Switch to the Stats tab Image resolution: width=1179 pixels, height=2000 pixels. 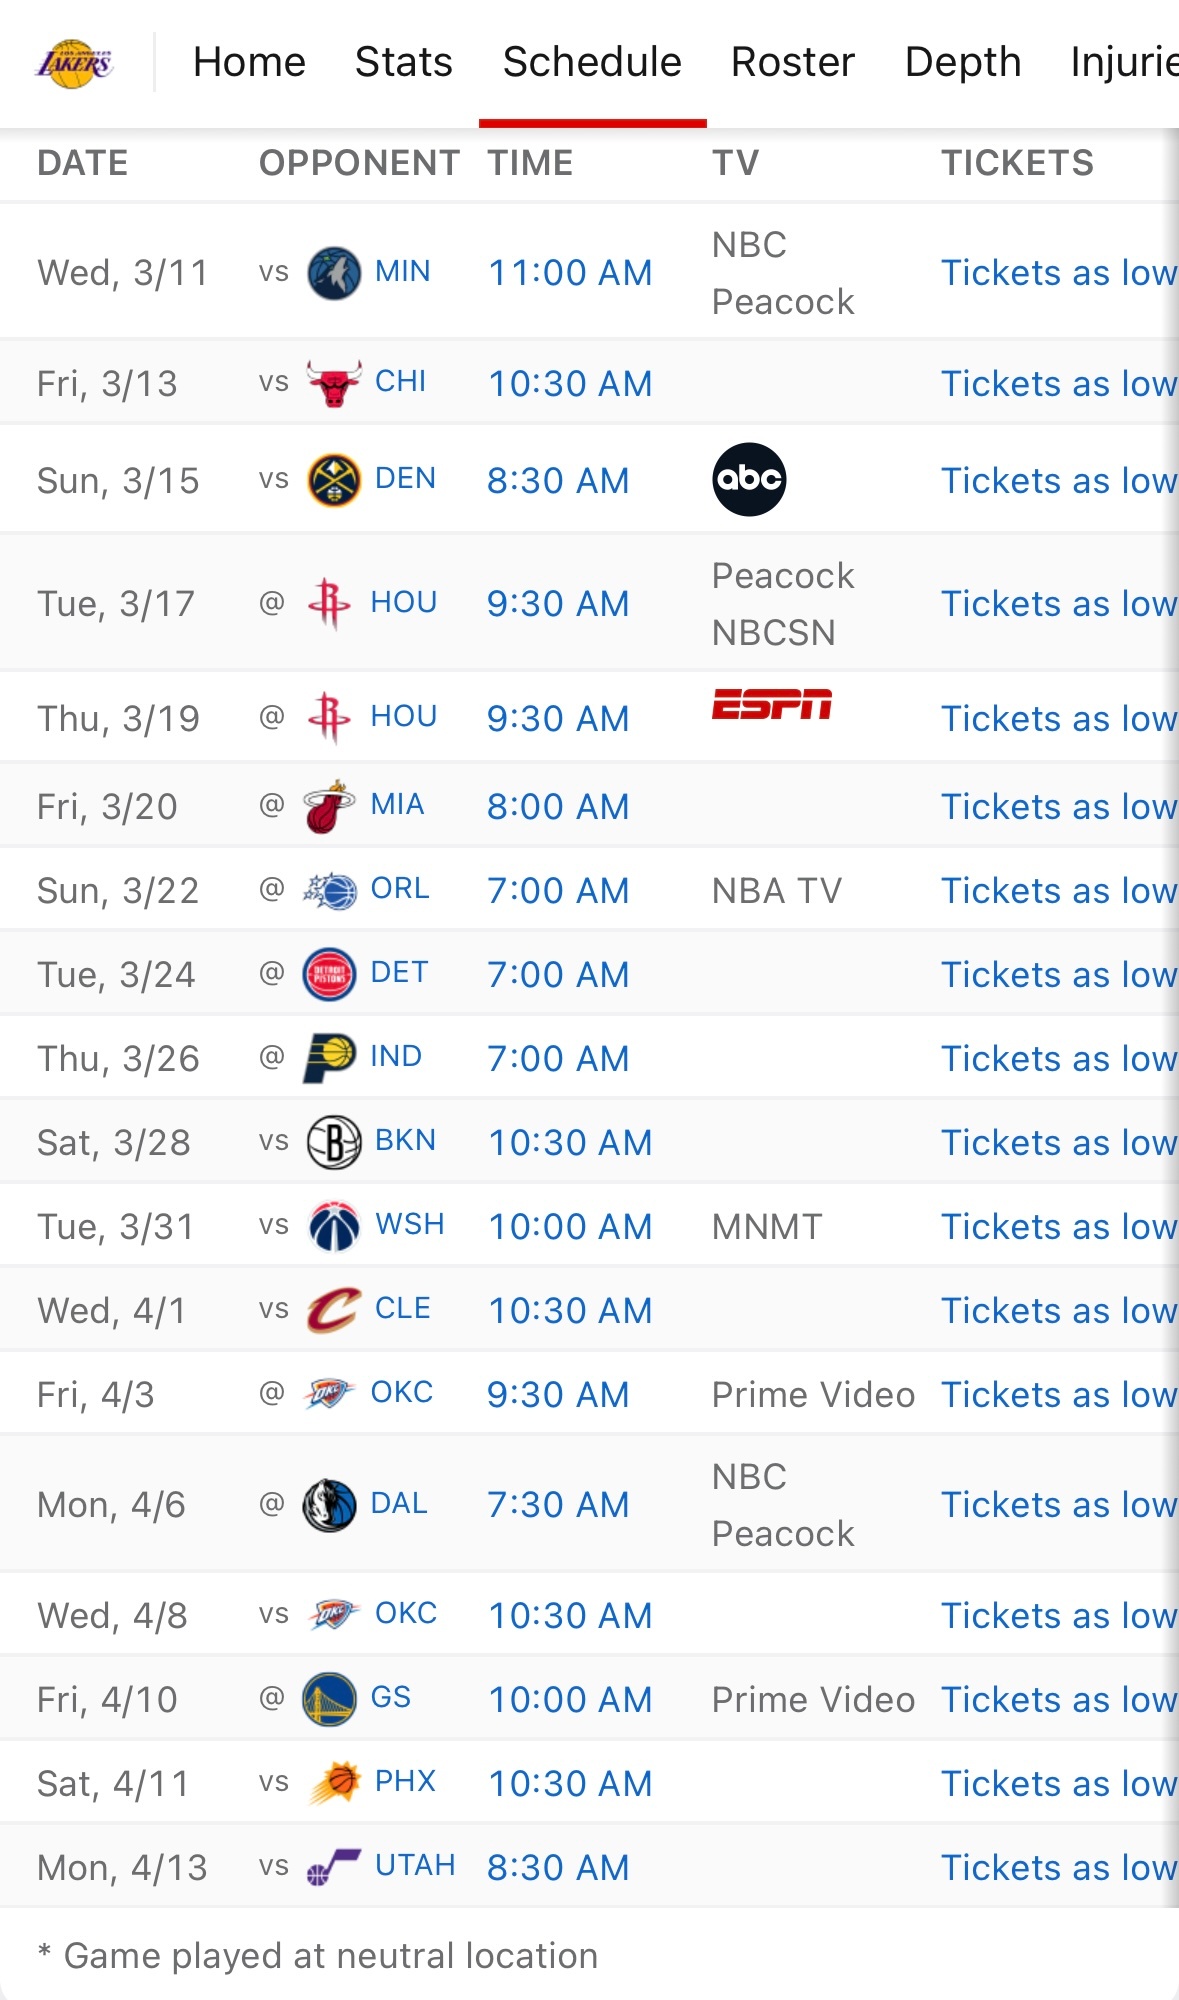(x=404, y=62)
